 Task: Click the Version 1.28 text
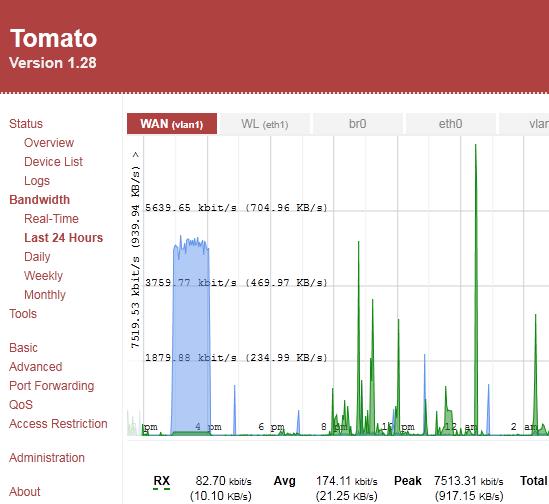point(53,63)
